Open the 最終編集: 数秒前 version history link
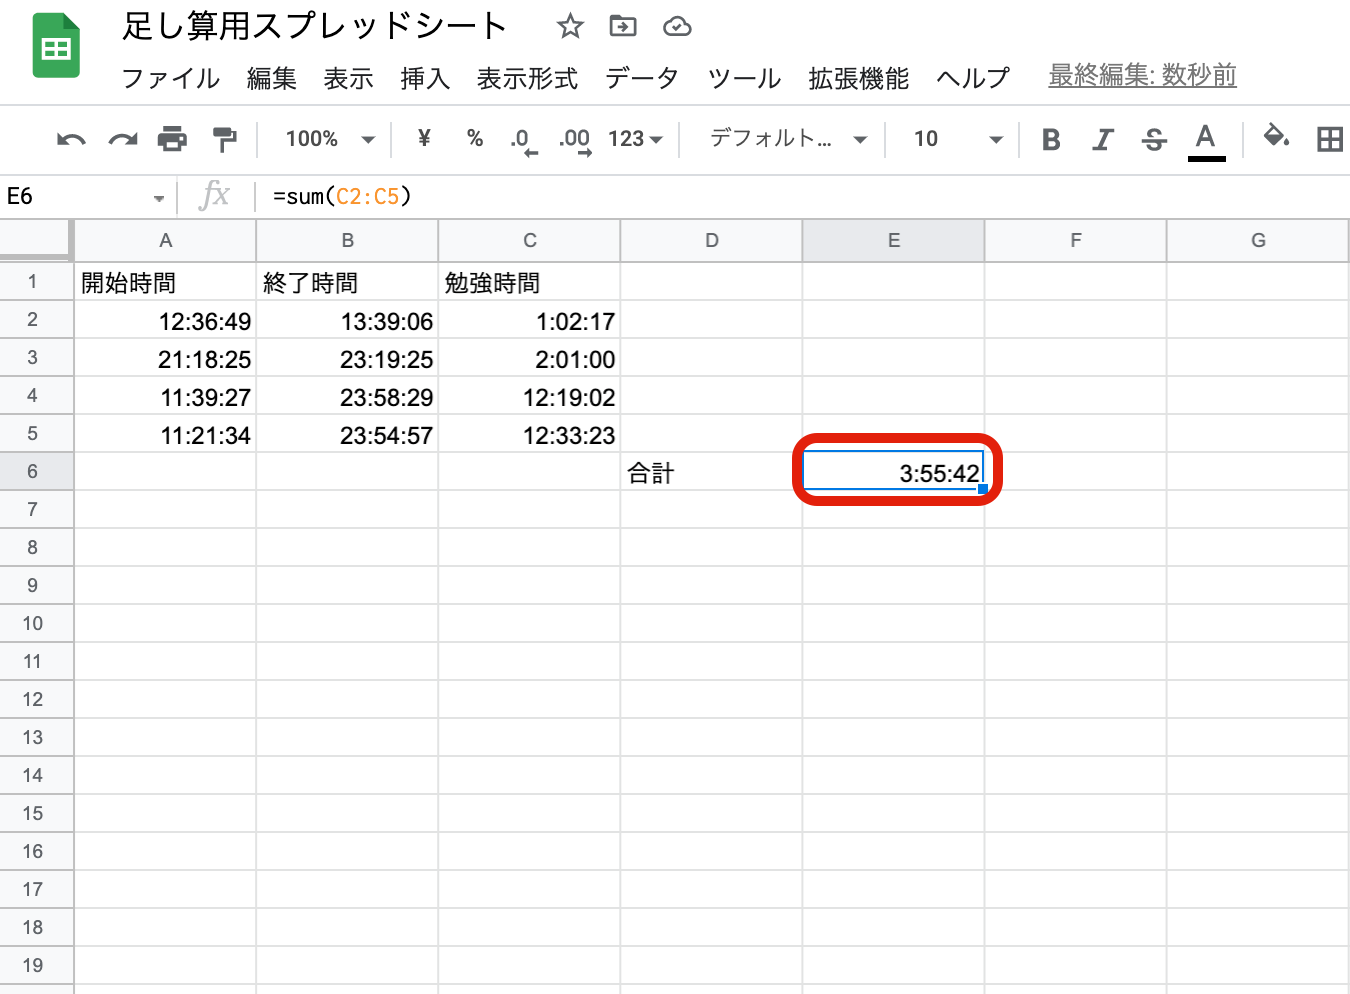 click(x=1142, y=75)
